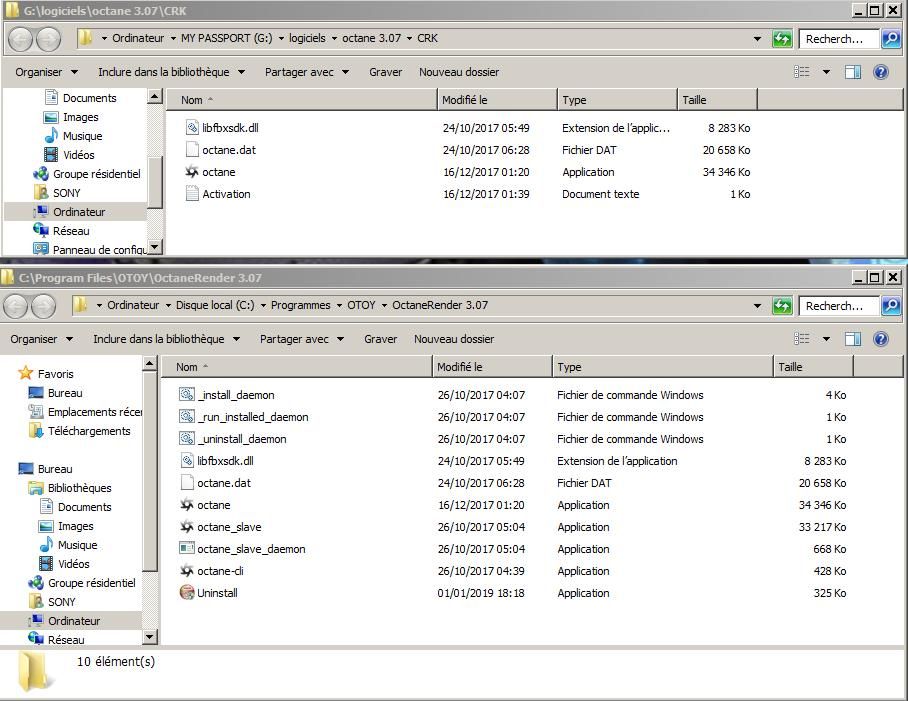908x701 pixels.
Task: Click search magnifier in OctaneRender window
Action: (x=891, y=306)
